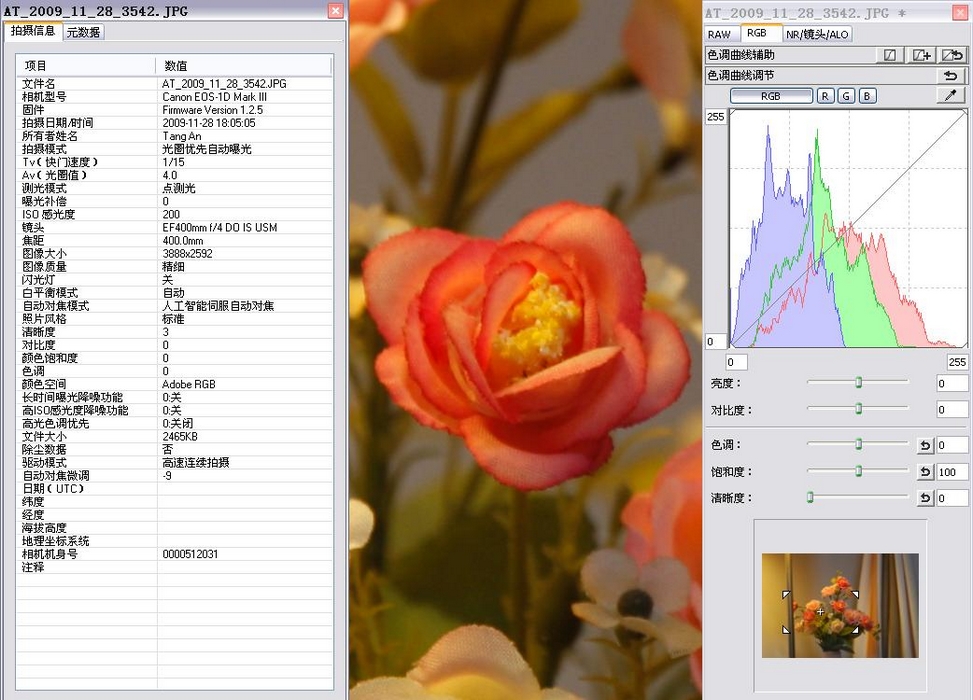The height and width of the screenshot is (700, 973).
Task: Reset the tone curve adjustment
Action: coord(951,75)
